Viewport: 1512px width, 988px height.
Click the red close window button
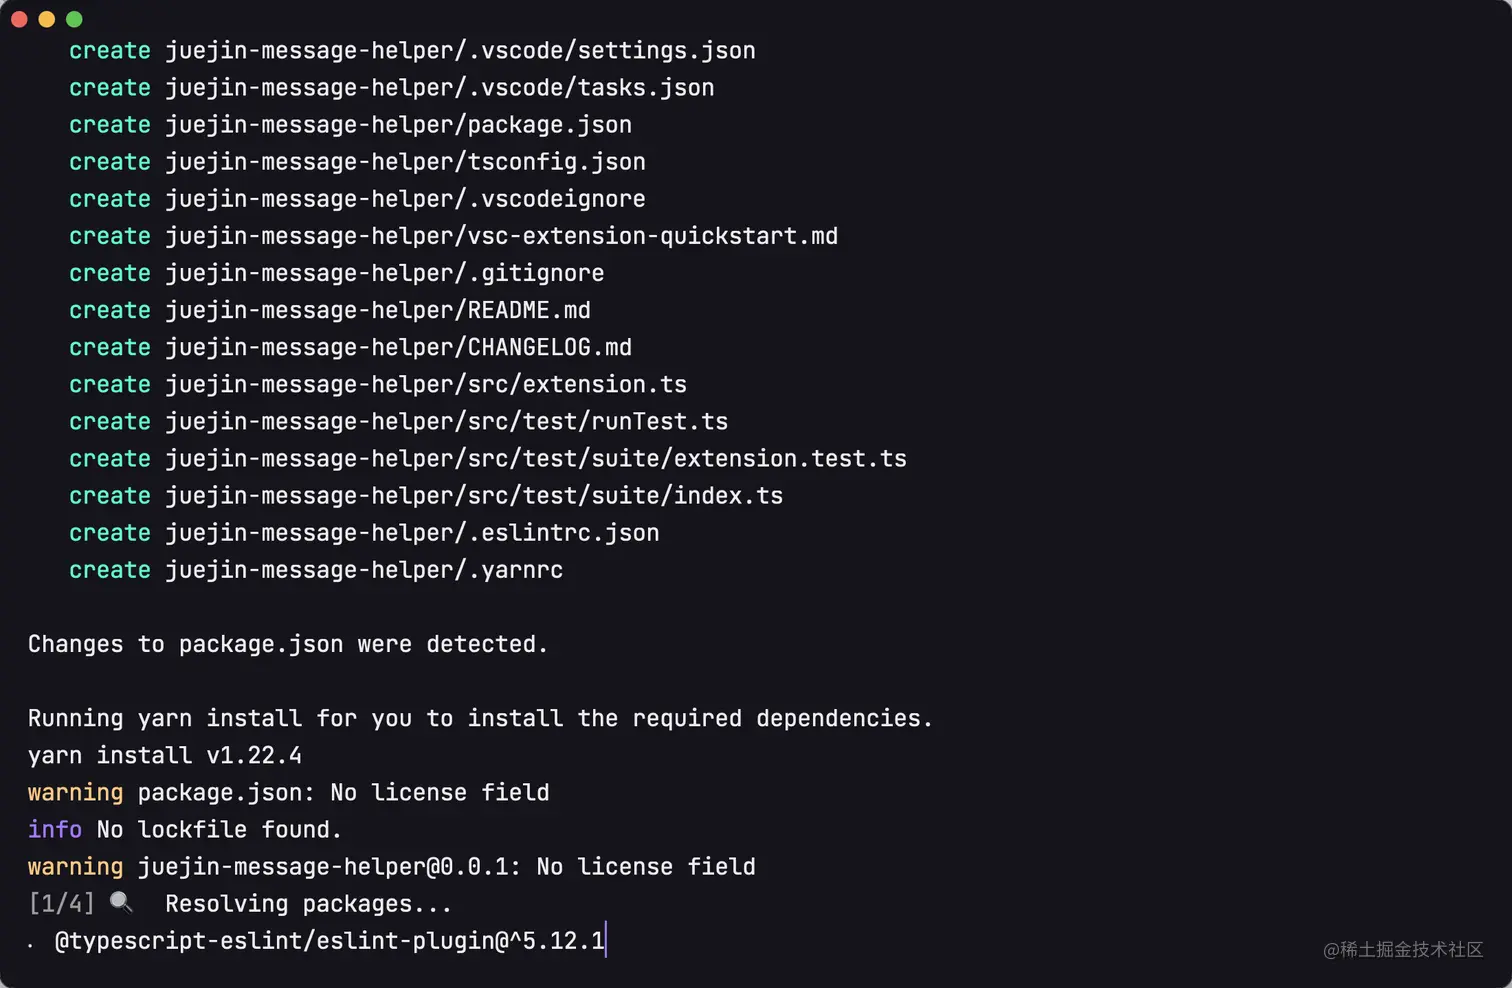pyautogui.click(x=19, y=19)
